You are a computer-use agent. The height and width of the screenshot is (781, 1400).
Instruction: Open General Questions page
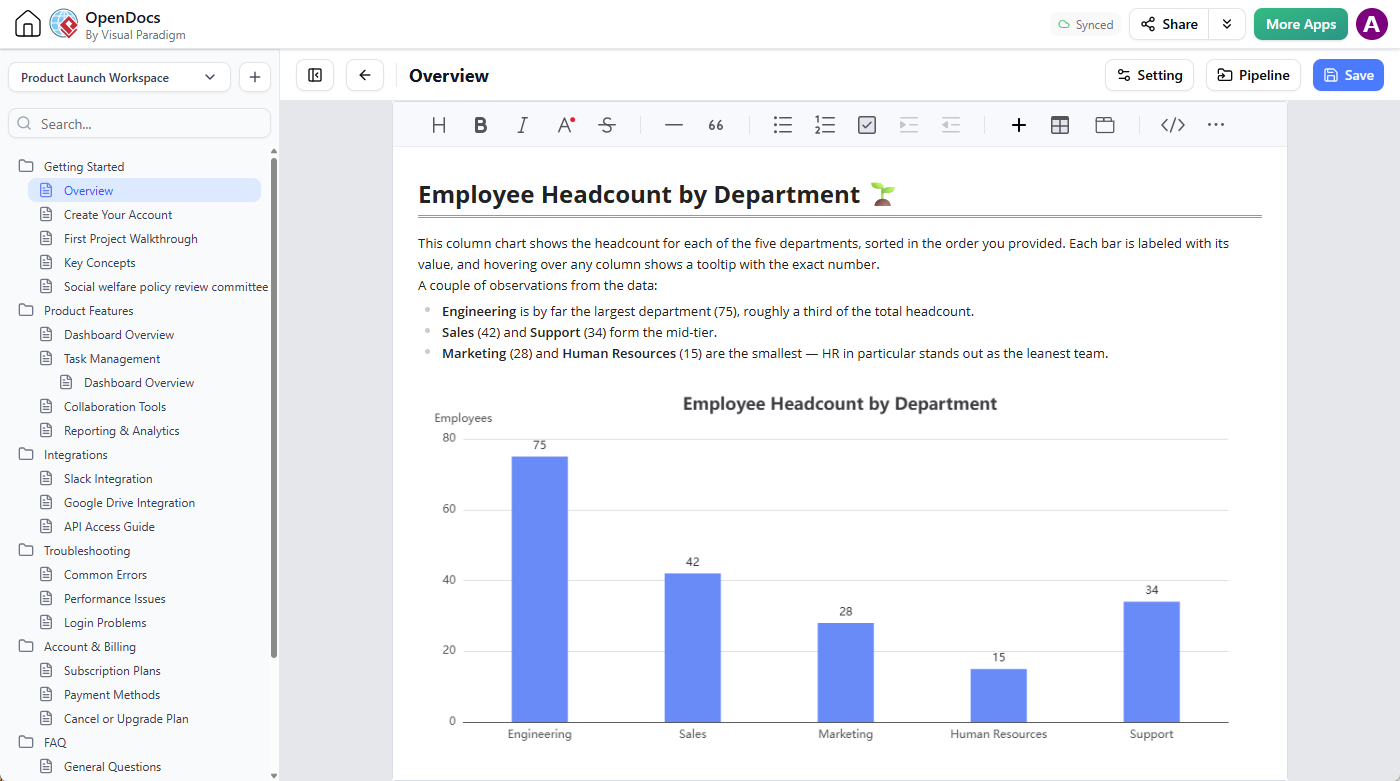(112, 767)
